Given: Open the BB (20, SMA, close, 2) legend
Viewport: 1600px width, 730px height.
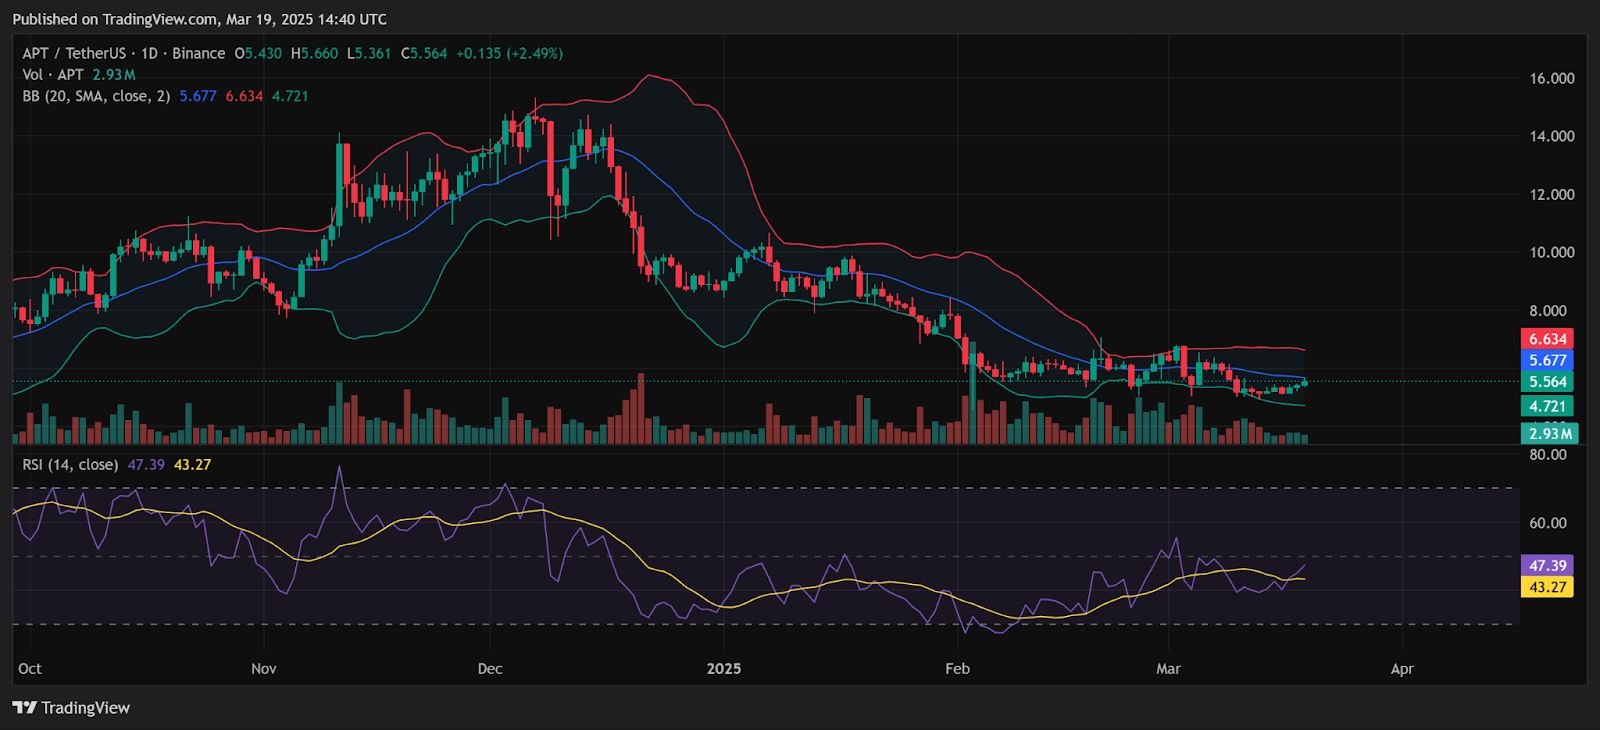Looking at the screenshot, I should pos(96,96).
